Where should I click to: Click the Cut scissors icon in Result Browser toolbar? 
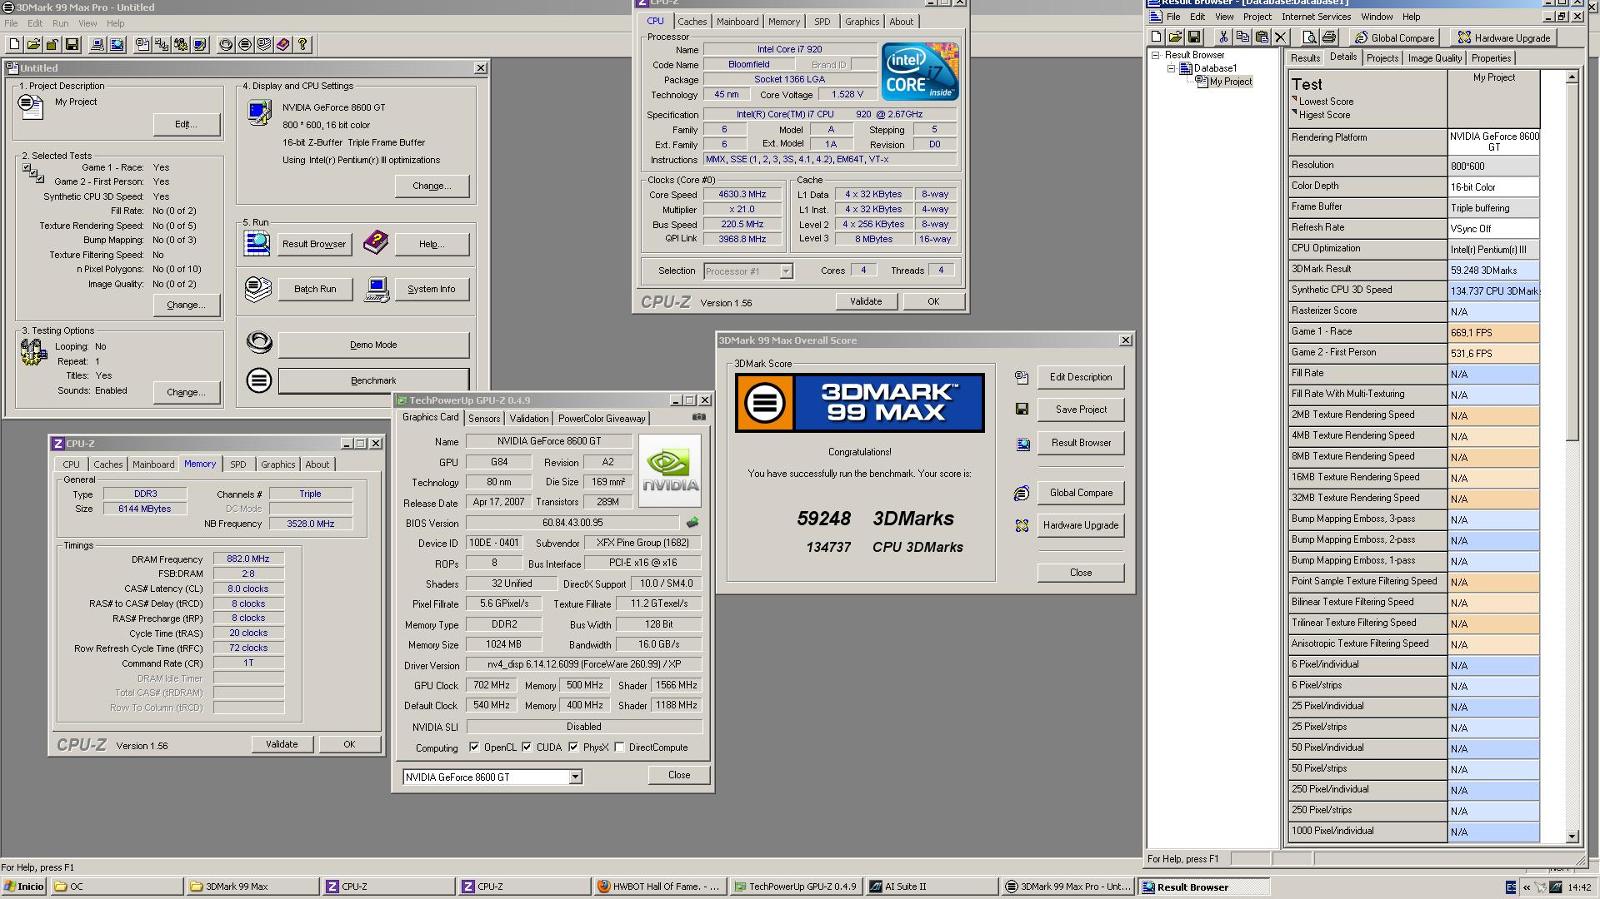1223,37
